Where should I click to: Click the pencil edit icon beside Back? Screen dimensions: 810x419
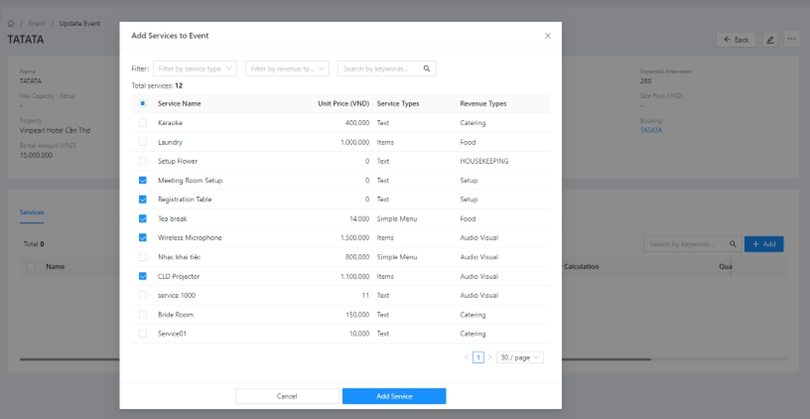(x=770, y=40)
